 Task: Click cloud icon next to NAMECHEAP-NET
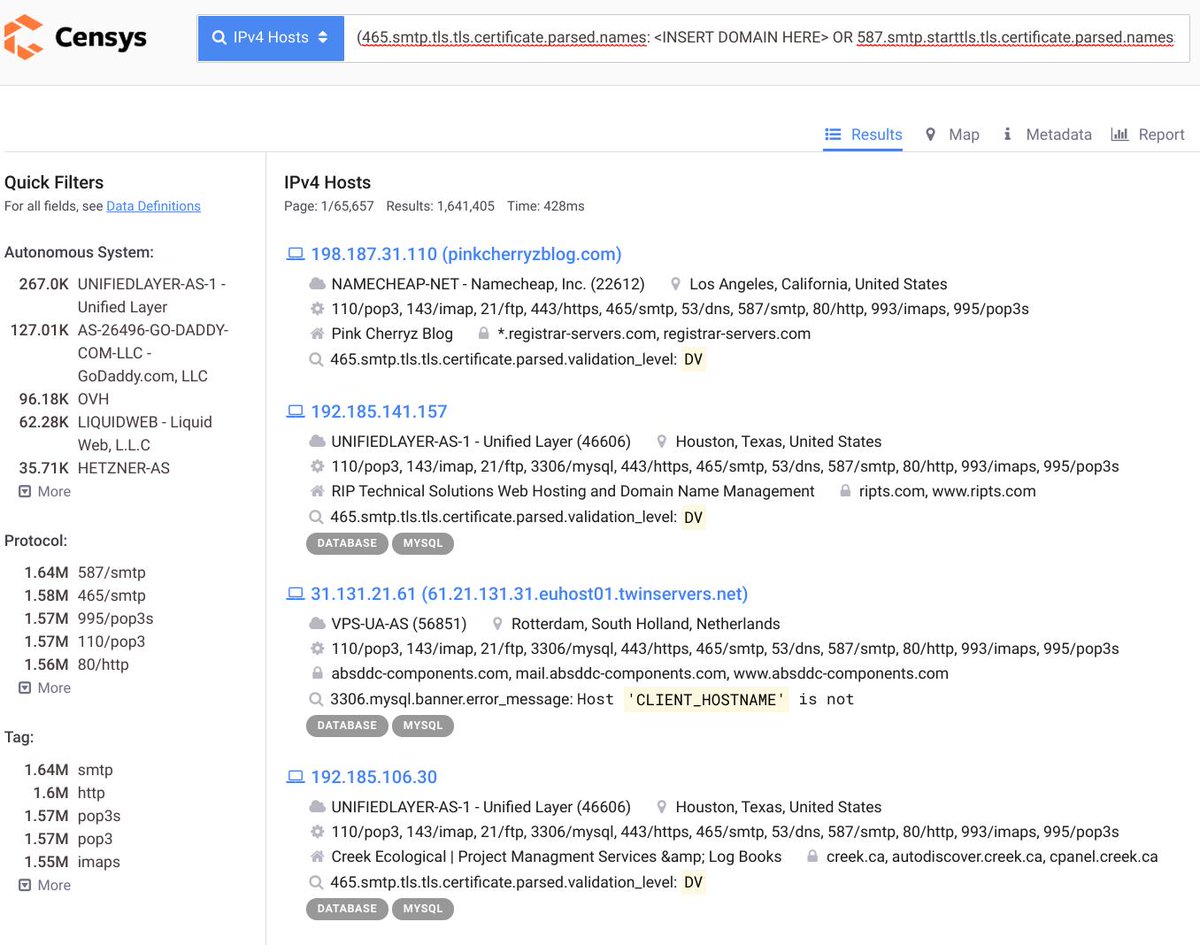[317, 284]
